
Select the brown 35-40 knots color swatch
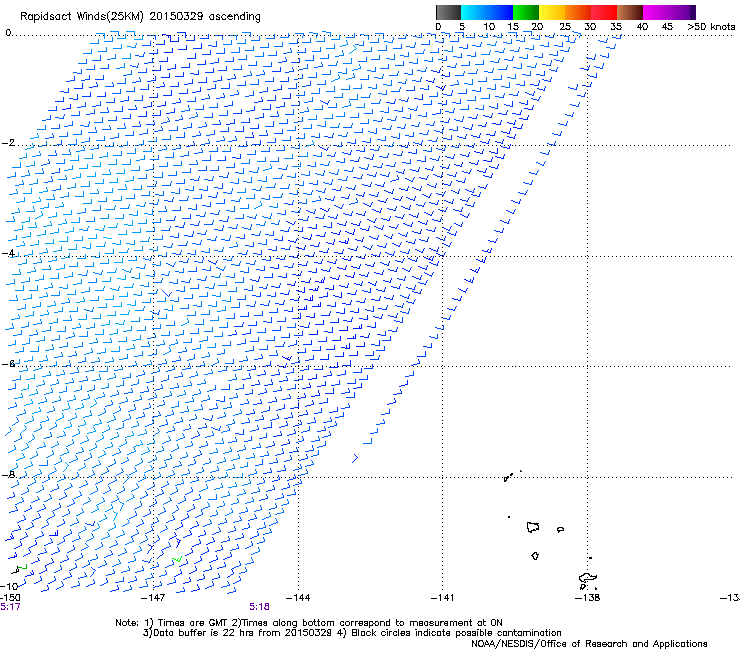[630, 12]
